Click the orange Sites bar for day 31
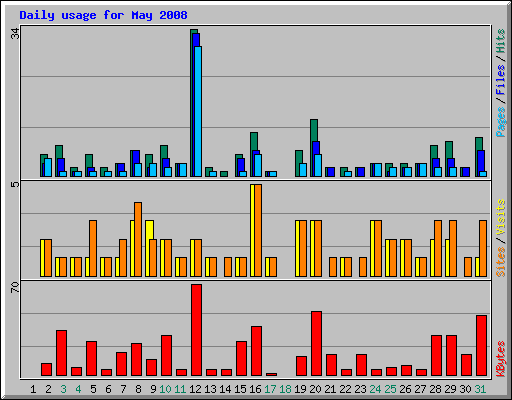The width and height of the screenshot is (512, 400). [x=483, y=248]
